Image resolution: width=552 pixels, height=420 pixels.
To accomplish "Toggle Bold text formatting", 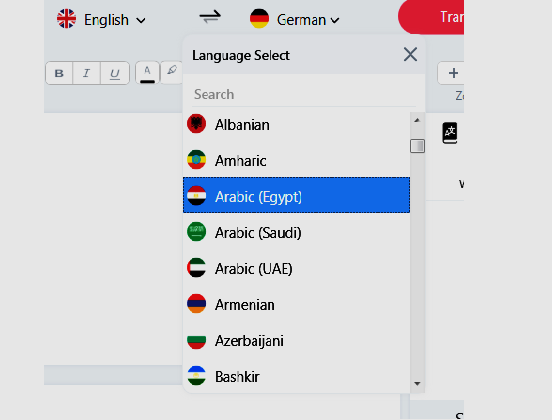I will click(59, 73).
